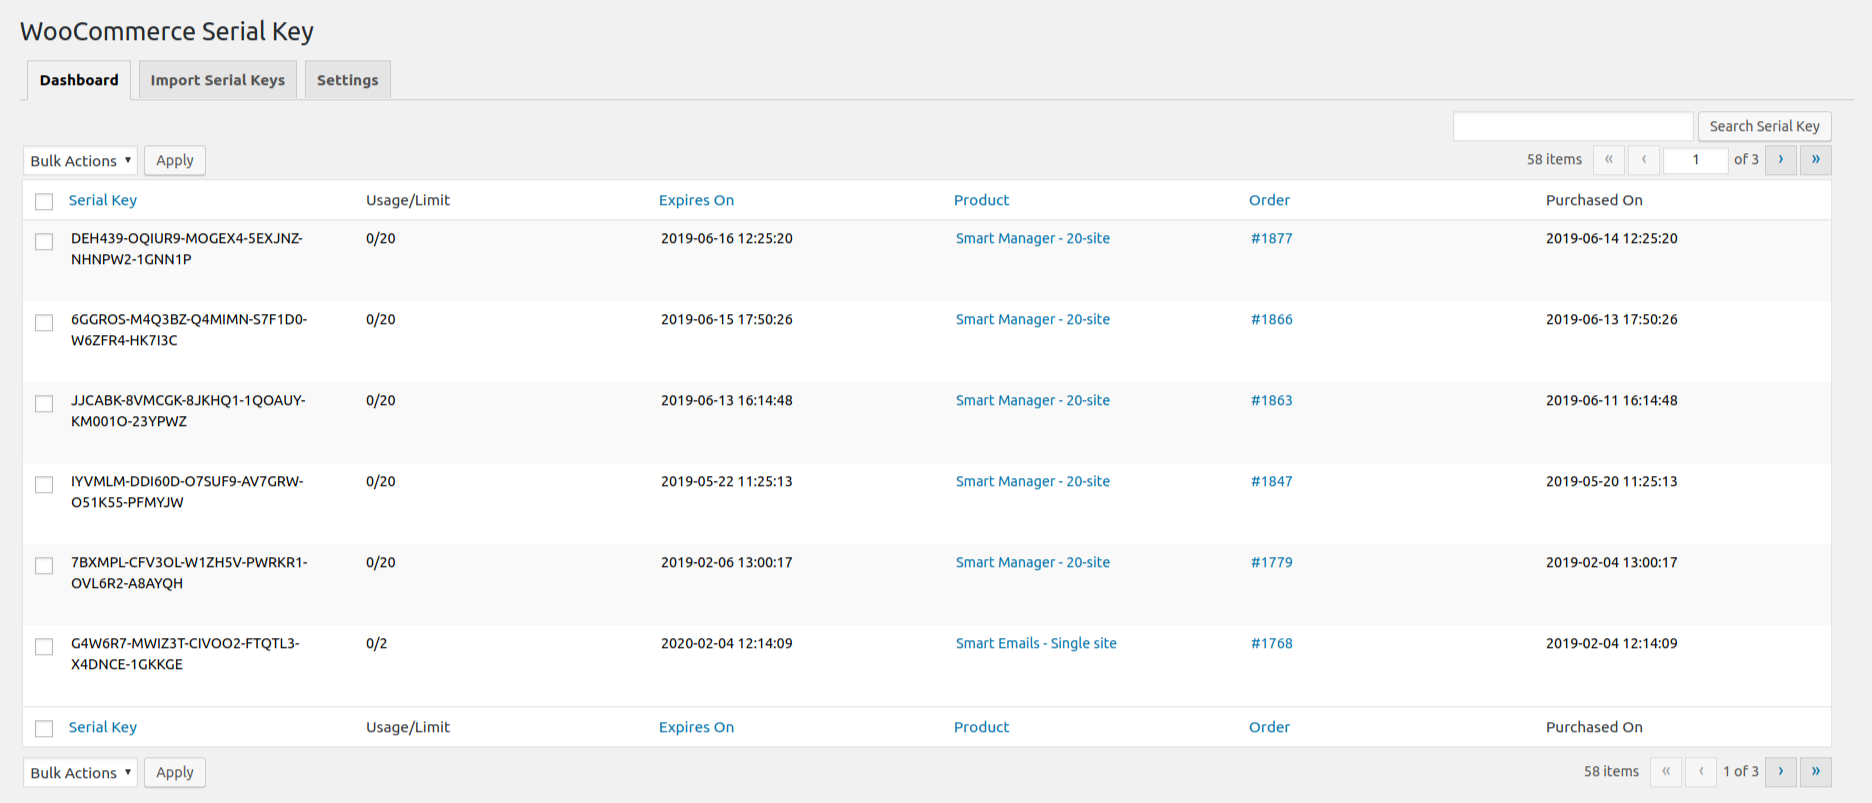Expand the bottom Bulk Actions dropdown
1872x803 pixels.
coord(80,773)
